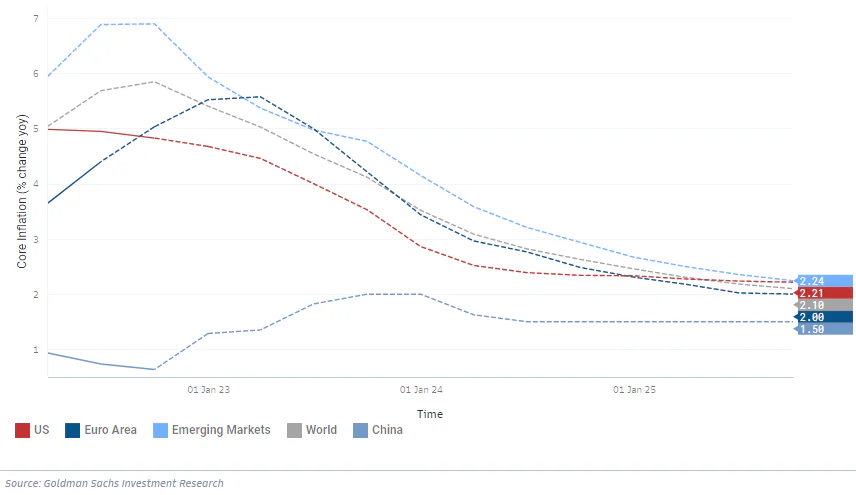The width and height of the screenshot is (856, 495).
Task: Click the 01 Jan 24 axis label
Action: tap(421, 390)
